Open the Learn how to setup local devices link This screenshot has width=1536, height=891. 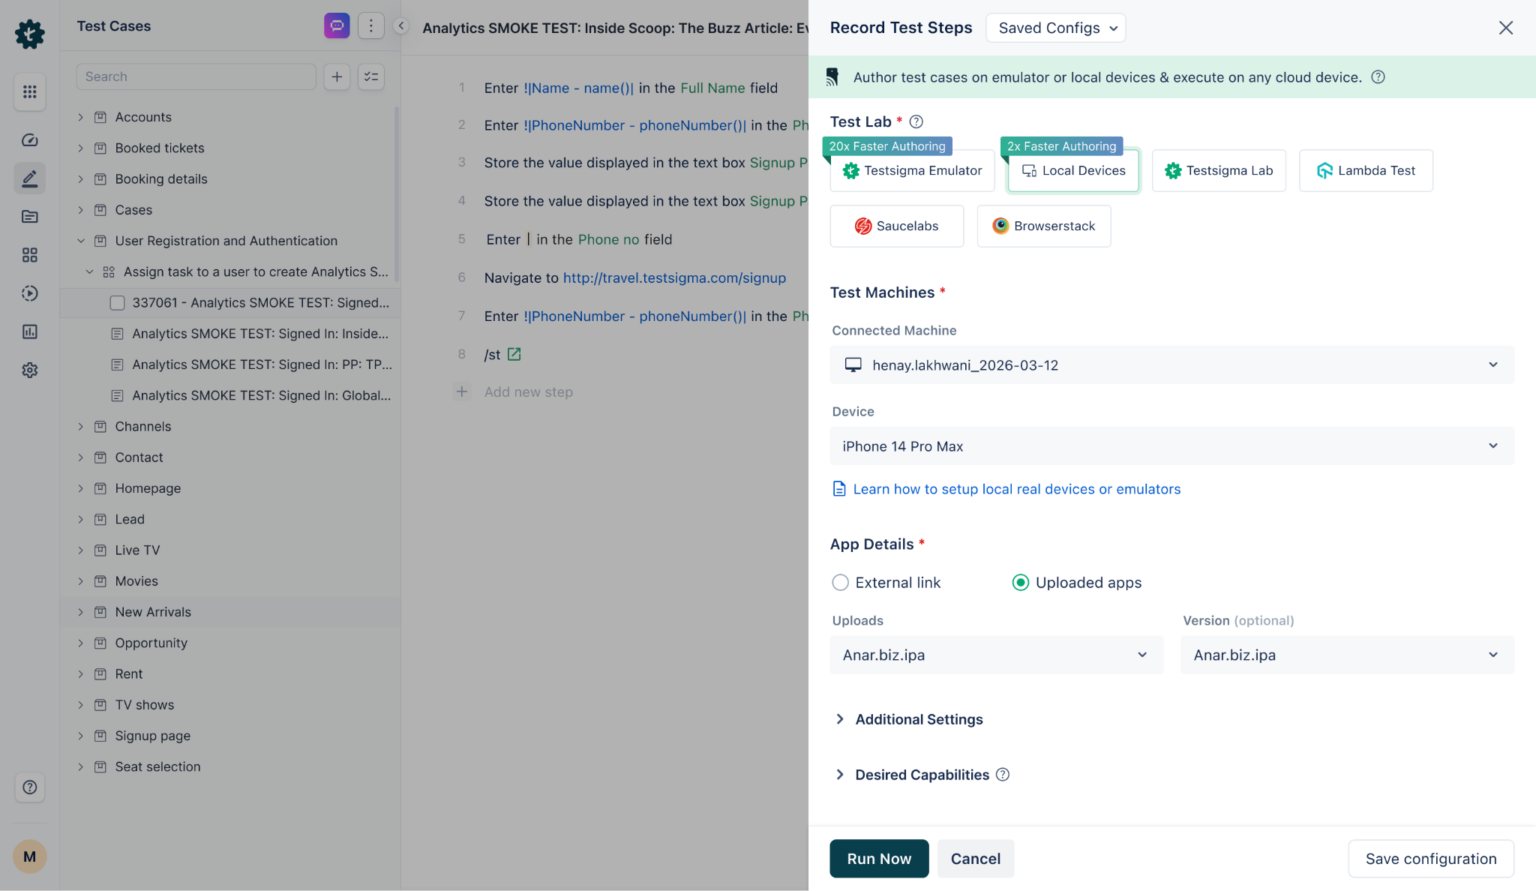pyautogui.click(x=1016, y=489)
